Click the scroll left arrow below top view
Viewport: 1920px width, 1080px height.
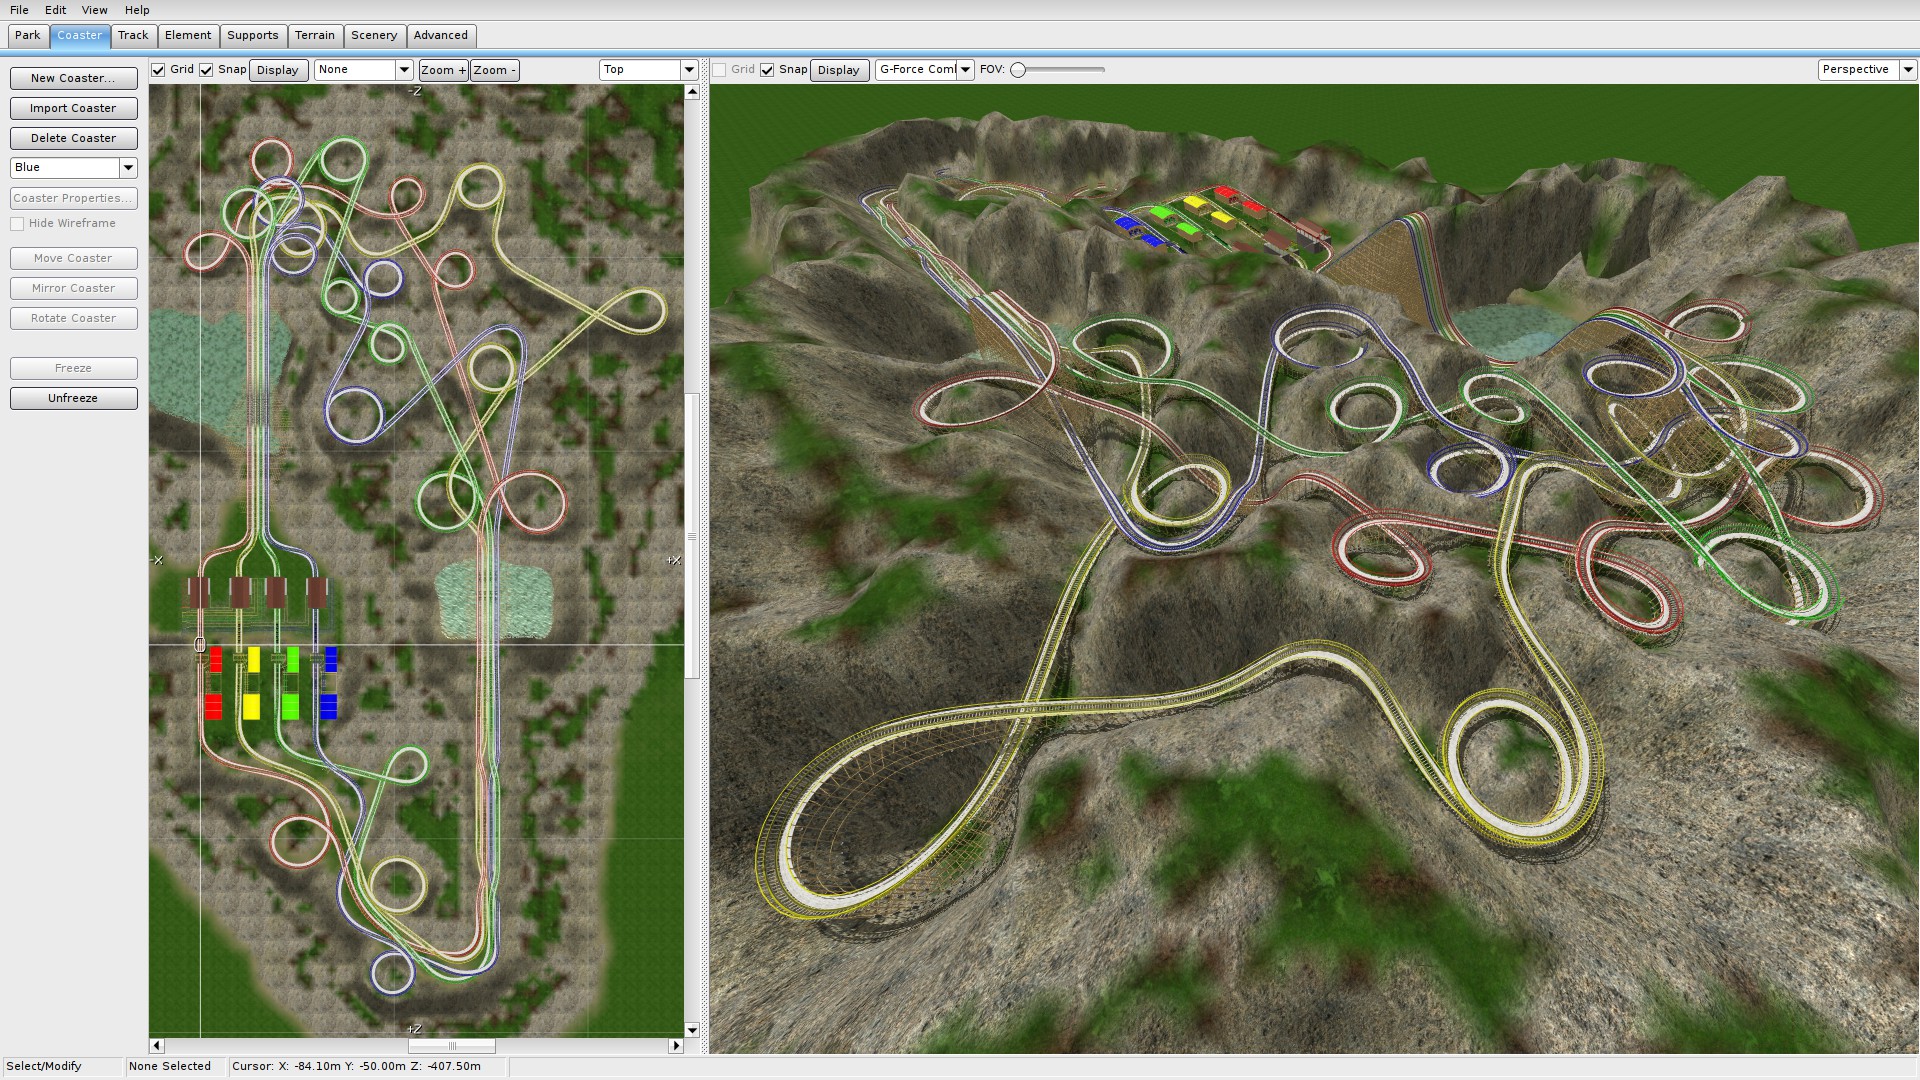[x=157, y=1046]
